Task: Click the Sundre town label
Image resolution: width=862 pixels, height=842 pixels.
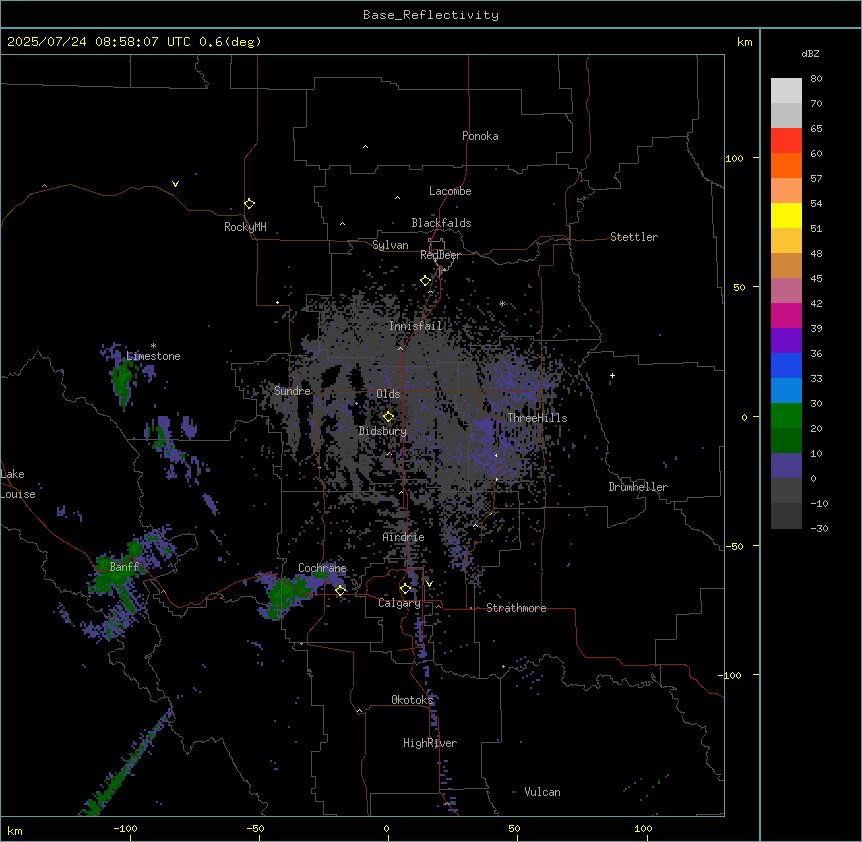Action: 292,391
